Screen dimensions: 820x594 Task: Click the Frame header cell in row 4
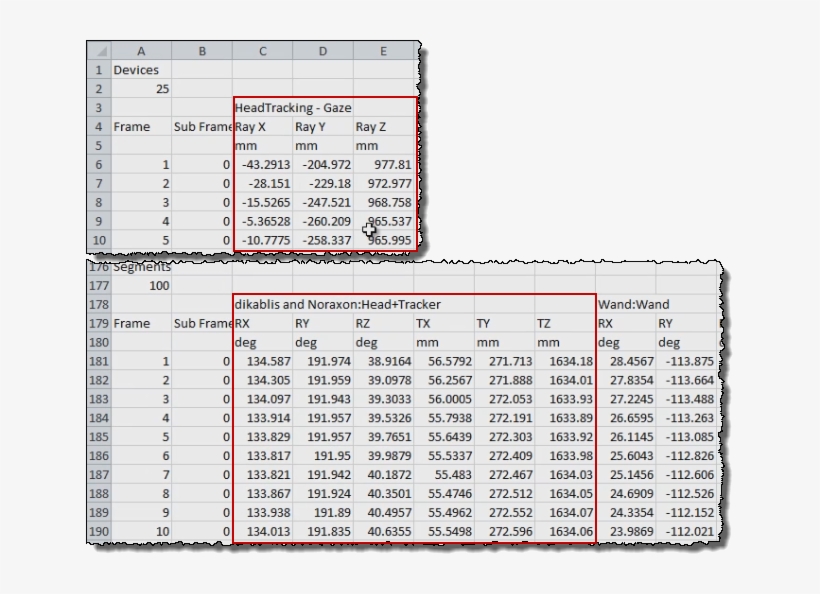[141, 126]
